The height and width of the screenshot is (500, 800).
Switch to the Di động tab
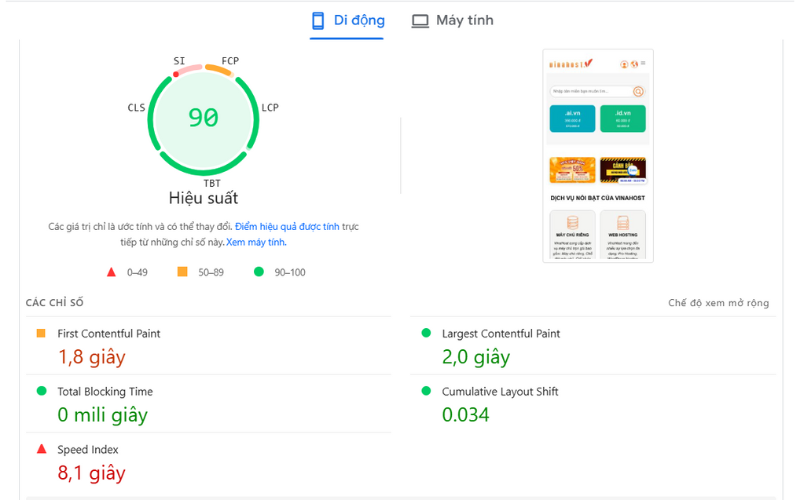coord(347,20)
